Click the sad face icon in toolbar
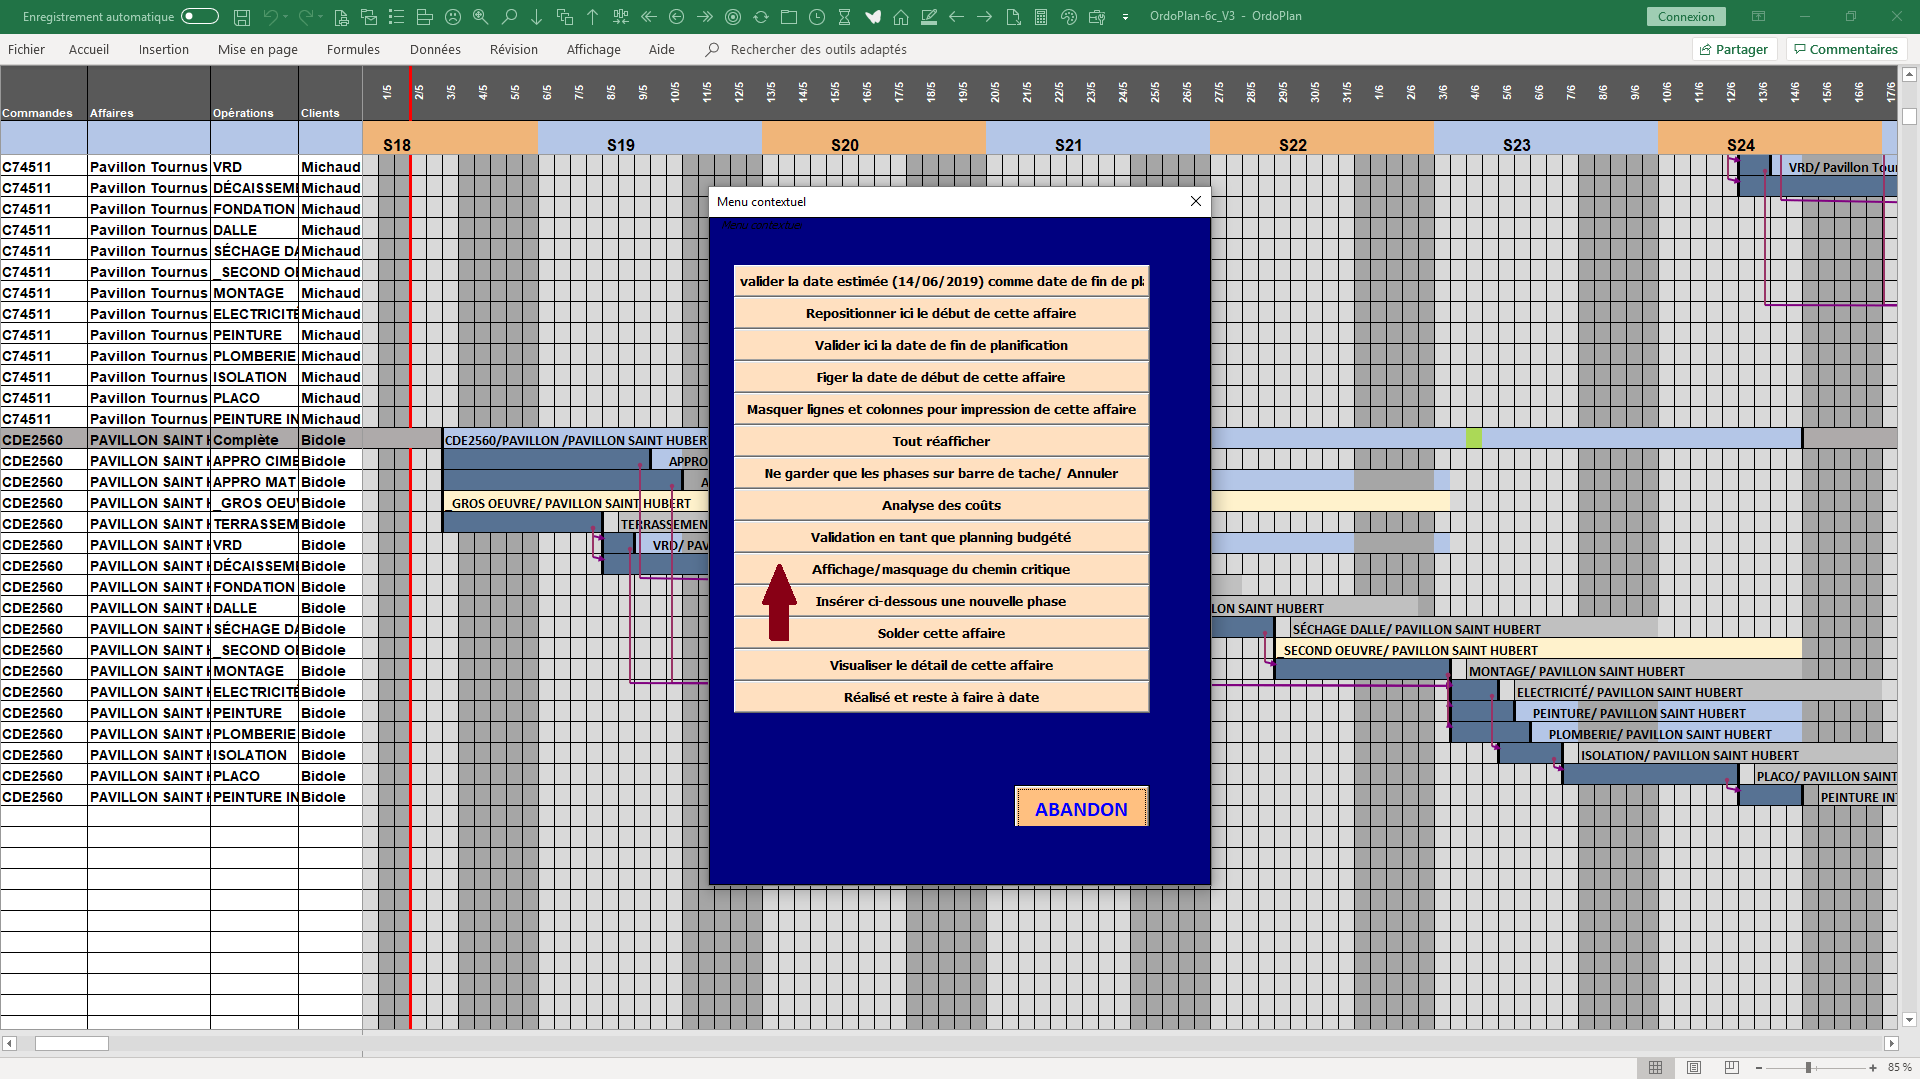Viewport: 1920px width, 1080px height. point(453,16)
